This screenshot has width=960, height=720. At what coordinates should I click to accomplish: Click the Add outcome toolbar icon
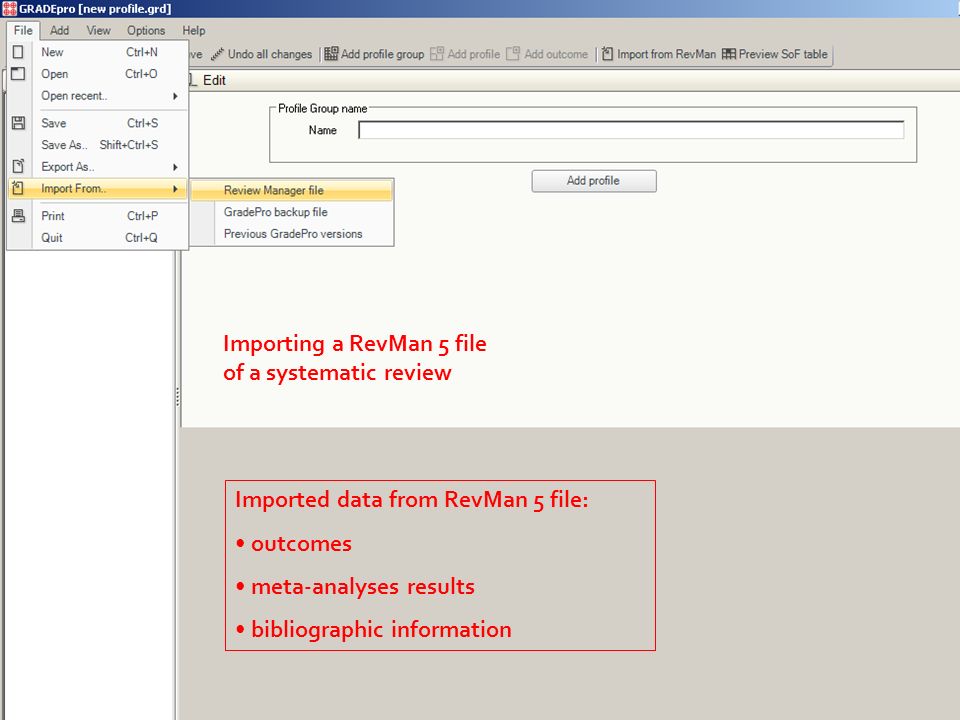click(513, 54)
